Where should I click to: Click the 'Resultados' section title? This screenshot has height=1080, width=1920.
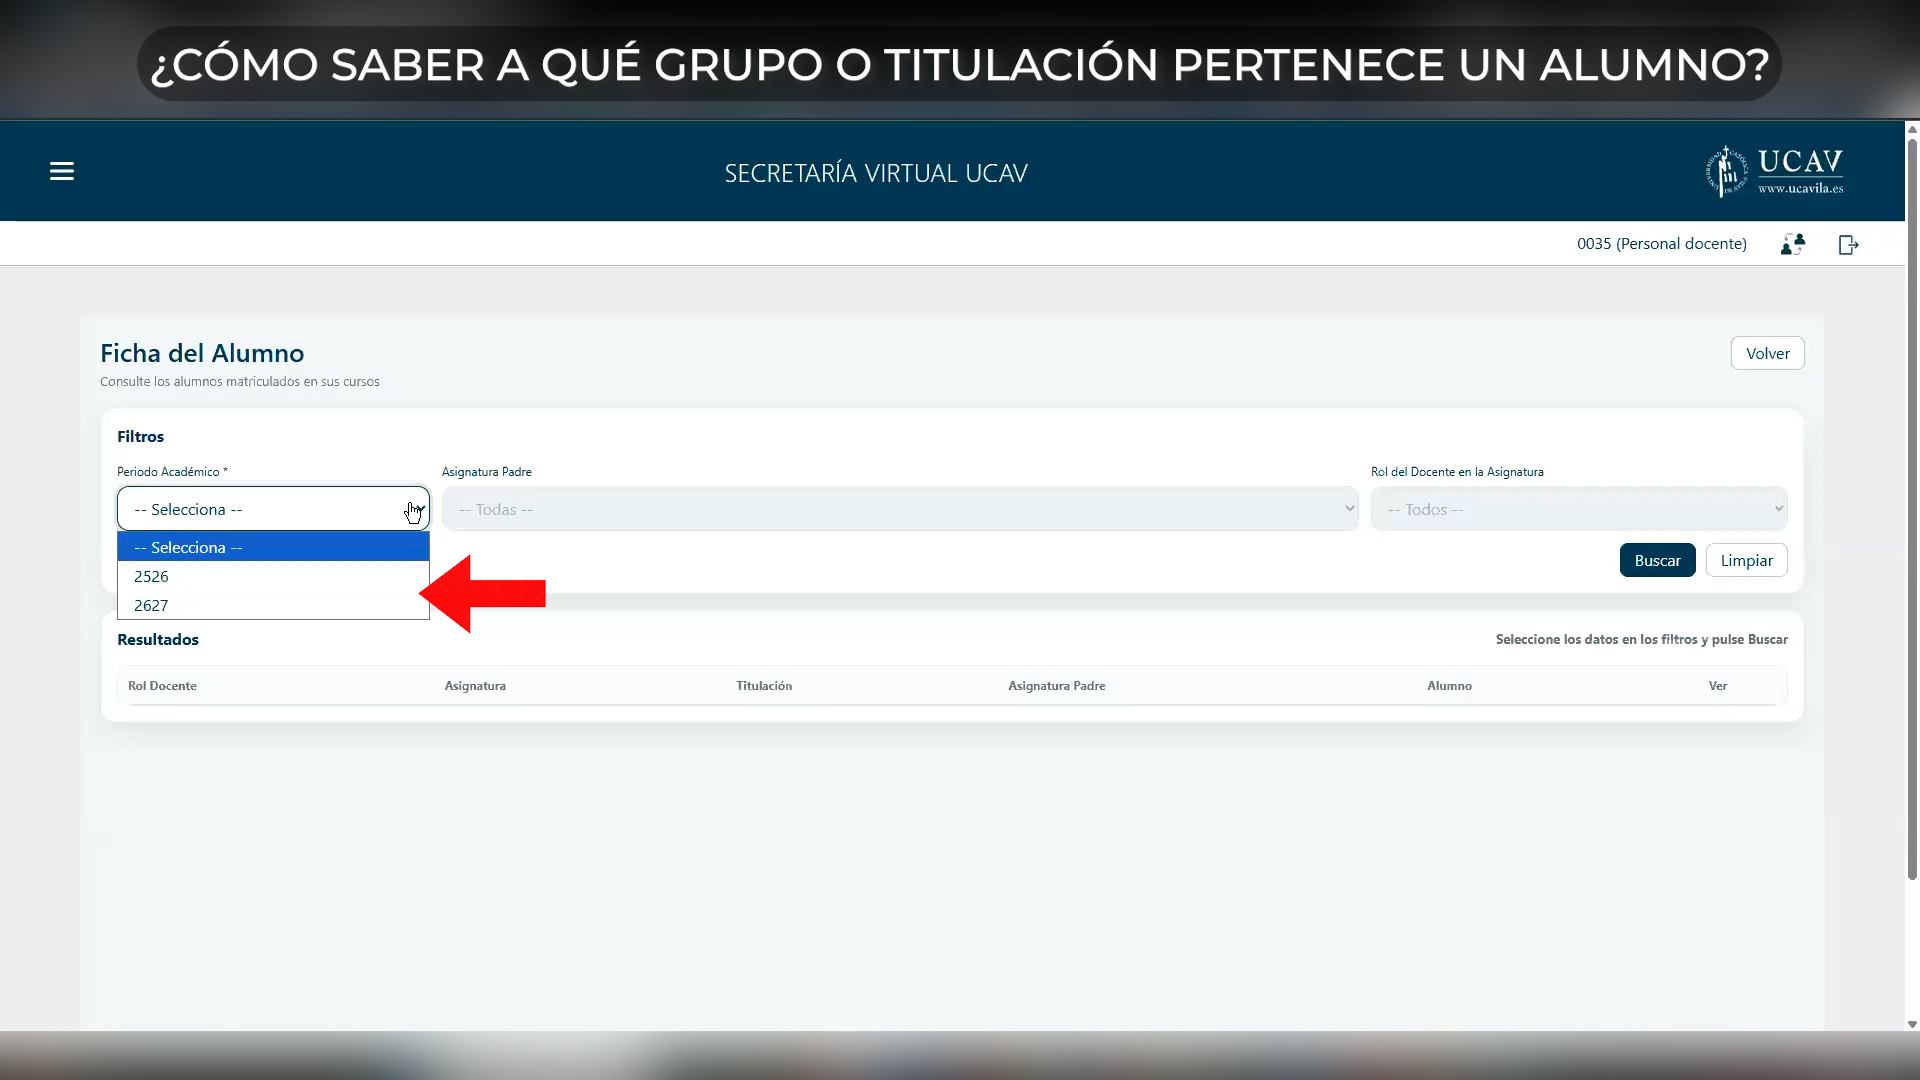[x=158, y=639]
